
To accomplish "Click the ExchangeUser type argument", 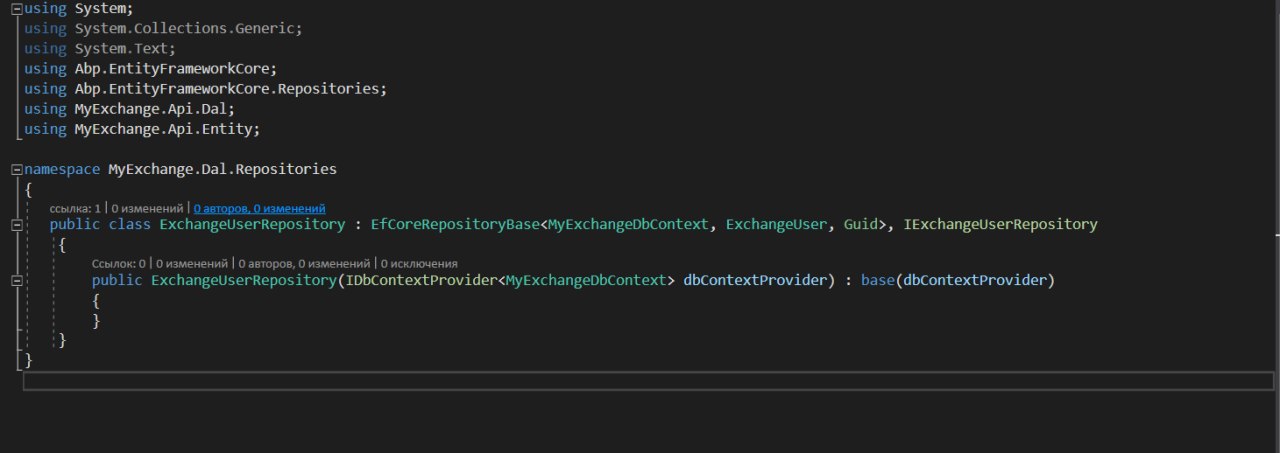I will tap(776, 225).
